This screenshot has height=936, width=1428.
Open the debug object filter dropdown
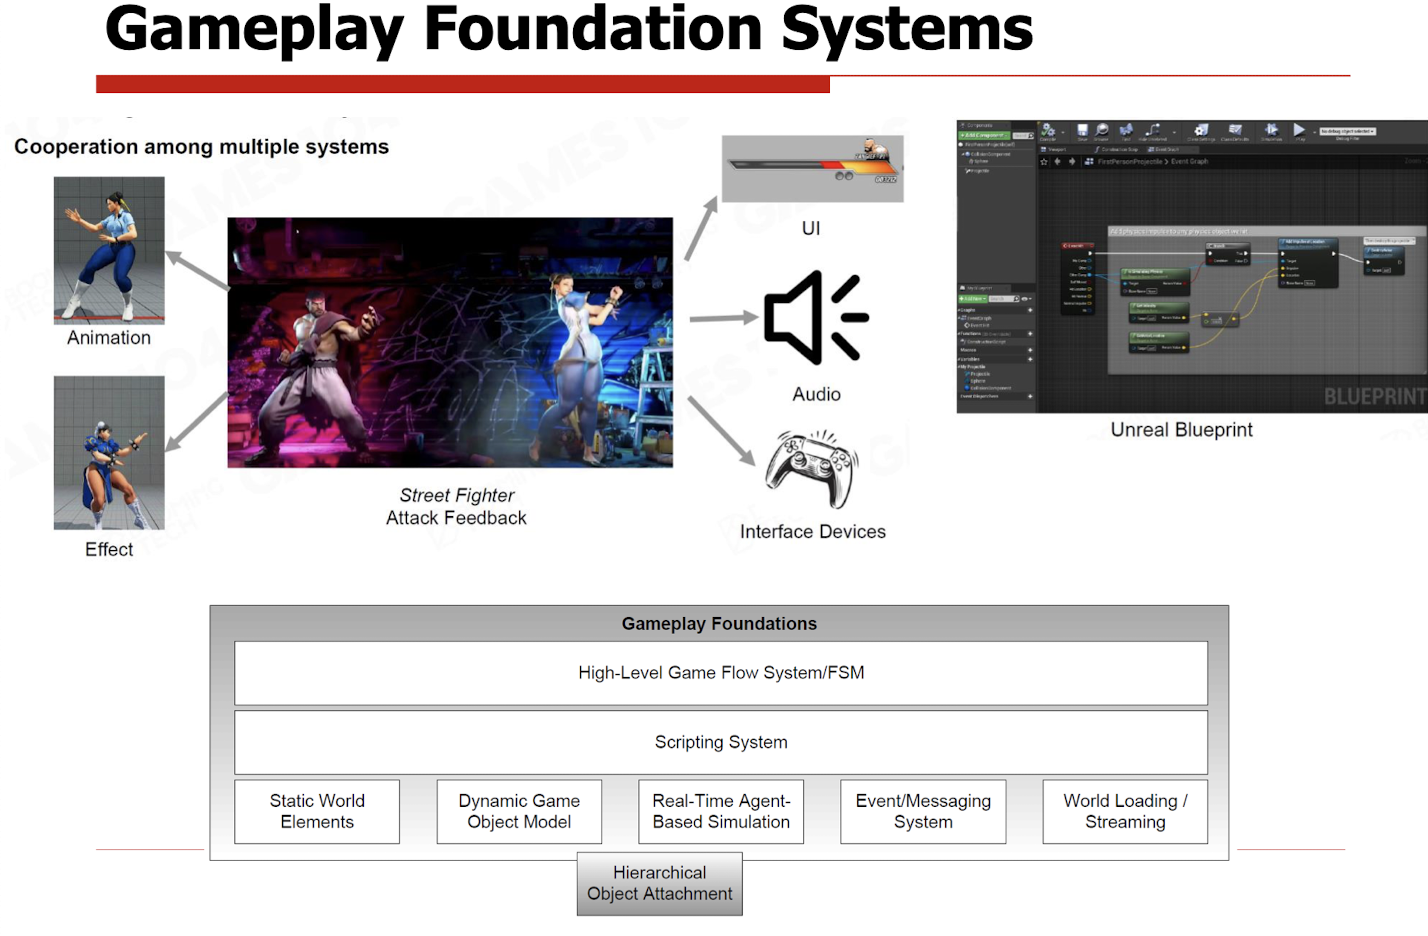[x=1348, y=131]
